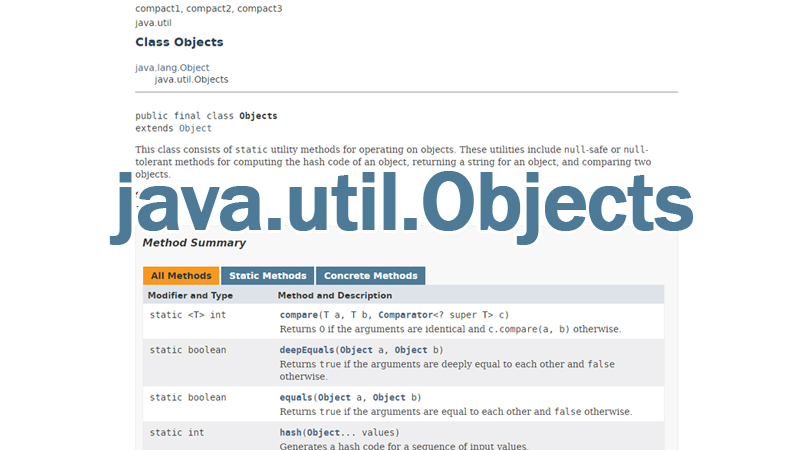
Task: Click the 'Method Summary' heading
Action: pyautogui.click(x=194, y=243)
